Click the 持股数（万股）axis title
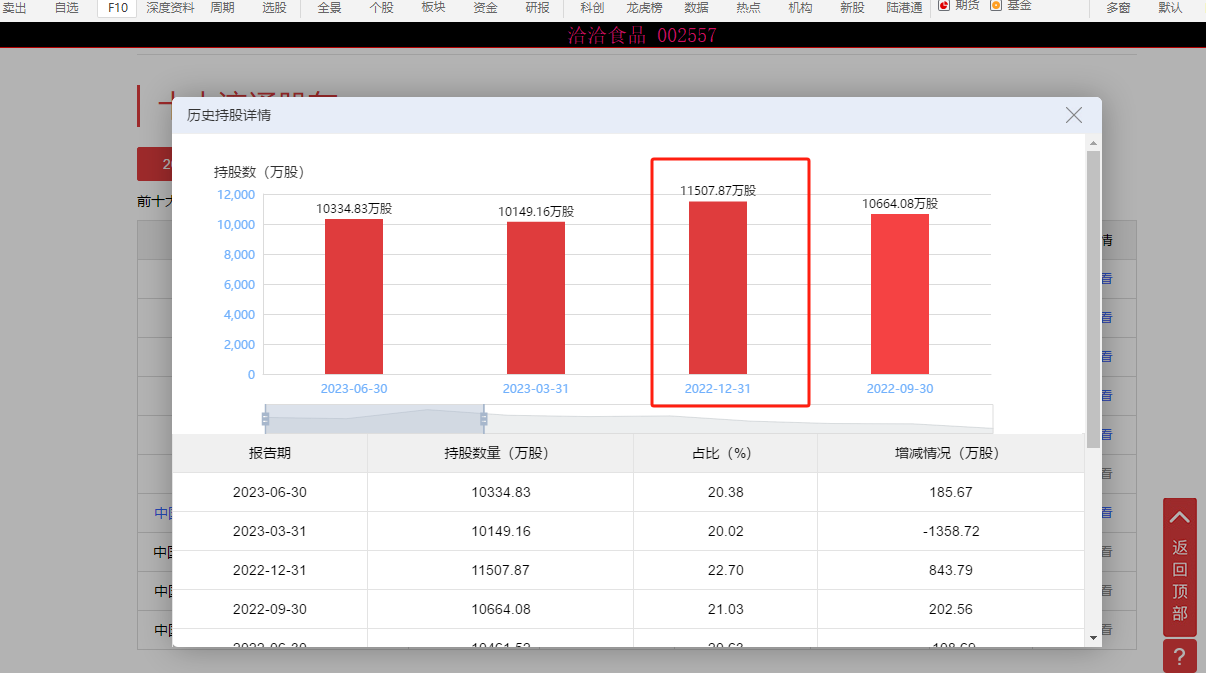Screen dimensions: 1206x673 pos(259,172)
